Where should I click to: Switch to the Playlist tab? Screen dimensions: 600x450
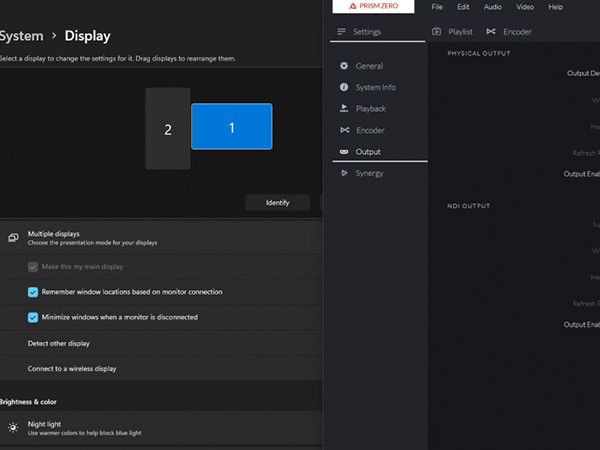453,32
